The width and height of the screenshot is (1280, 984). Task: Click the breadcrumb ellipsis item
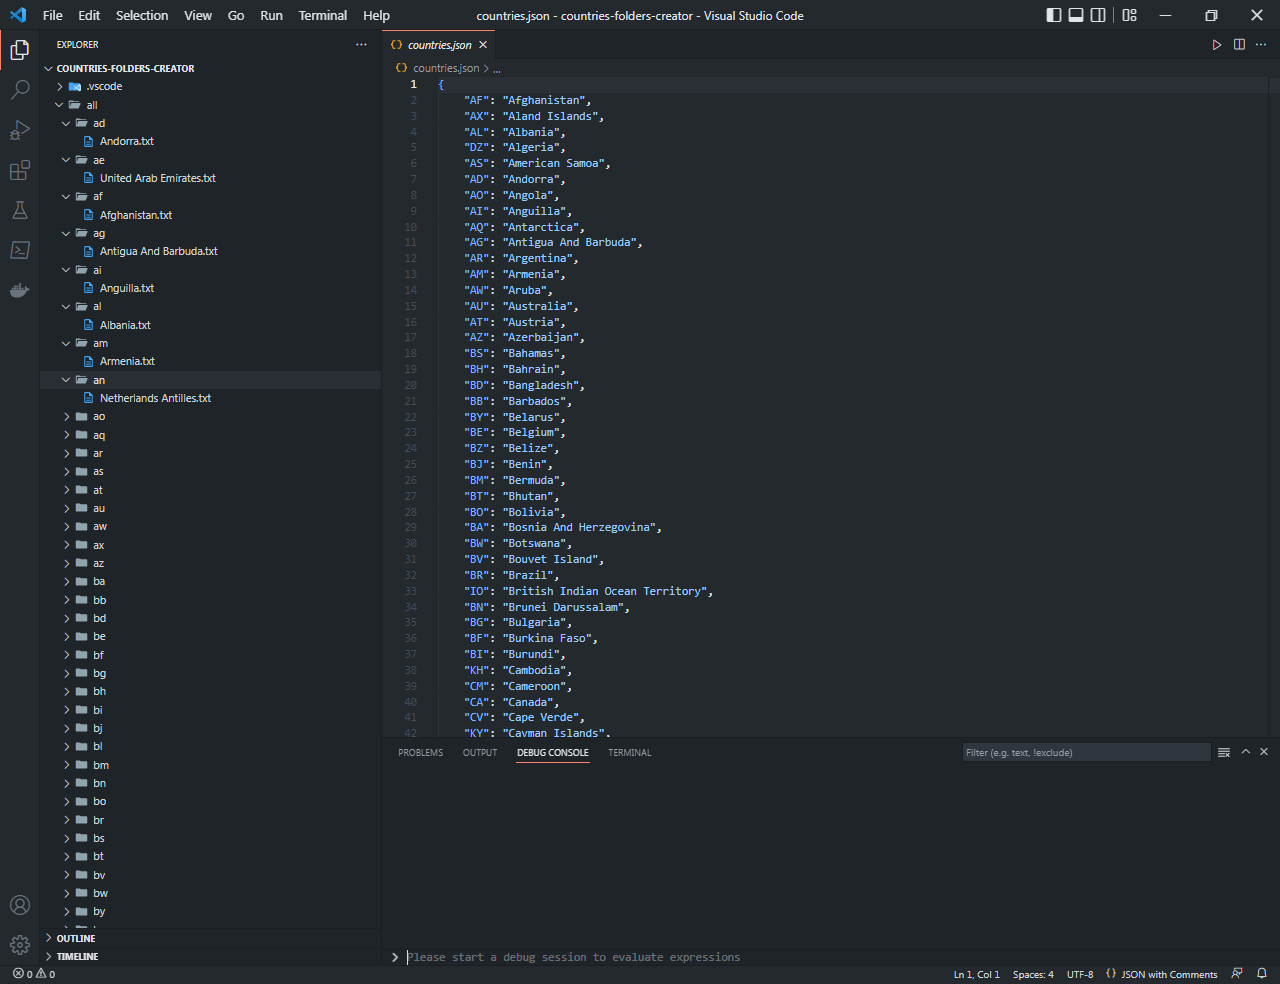coord(497,68)
